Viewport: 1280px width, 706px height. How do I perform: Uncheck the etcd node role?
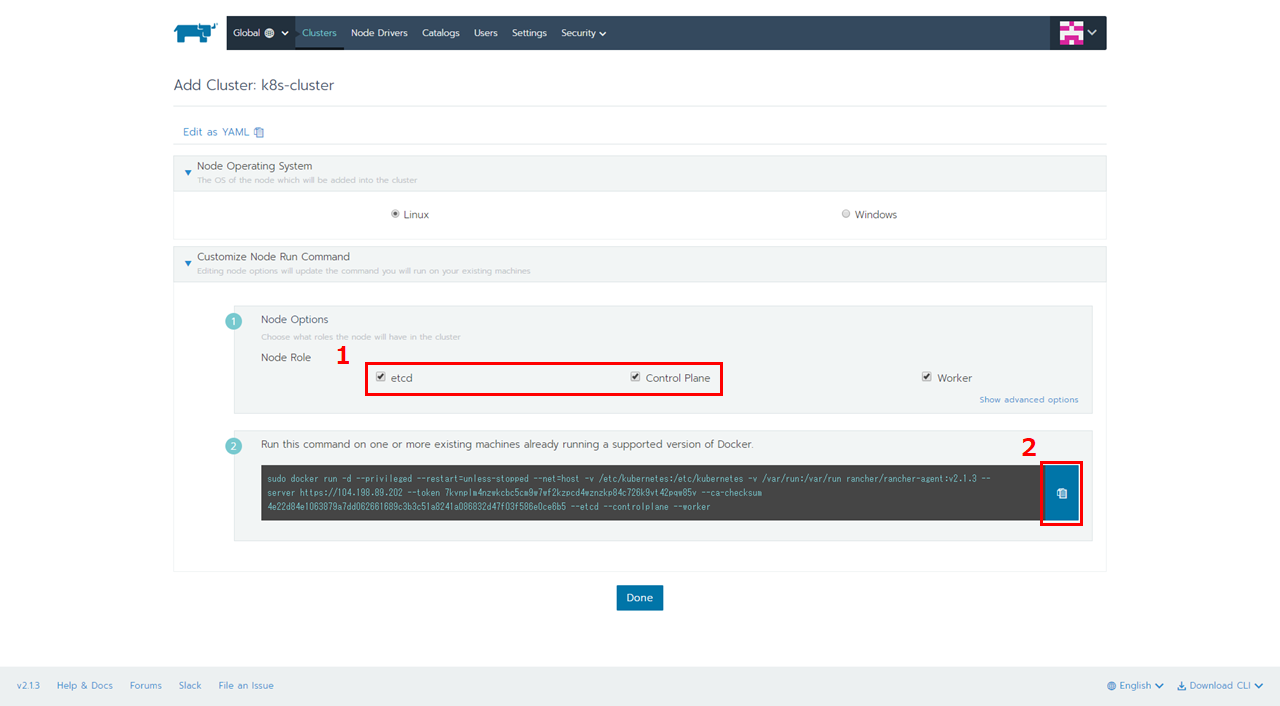[x=381, y=377]
